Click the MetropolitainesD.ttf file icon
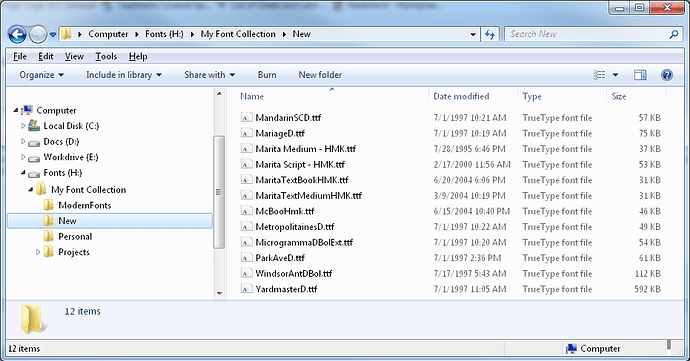690x361 pixels. click(246, 227)
